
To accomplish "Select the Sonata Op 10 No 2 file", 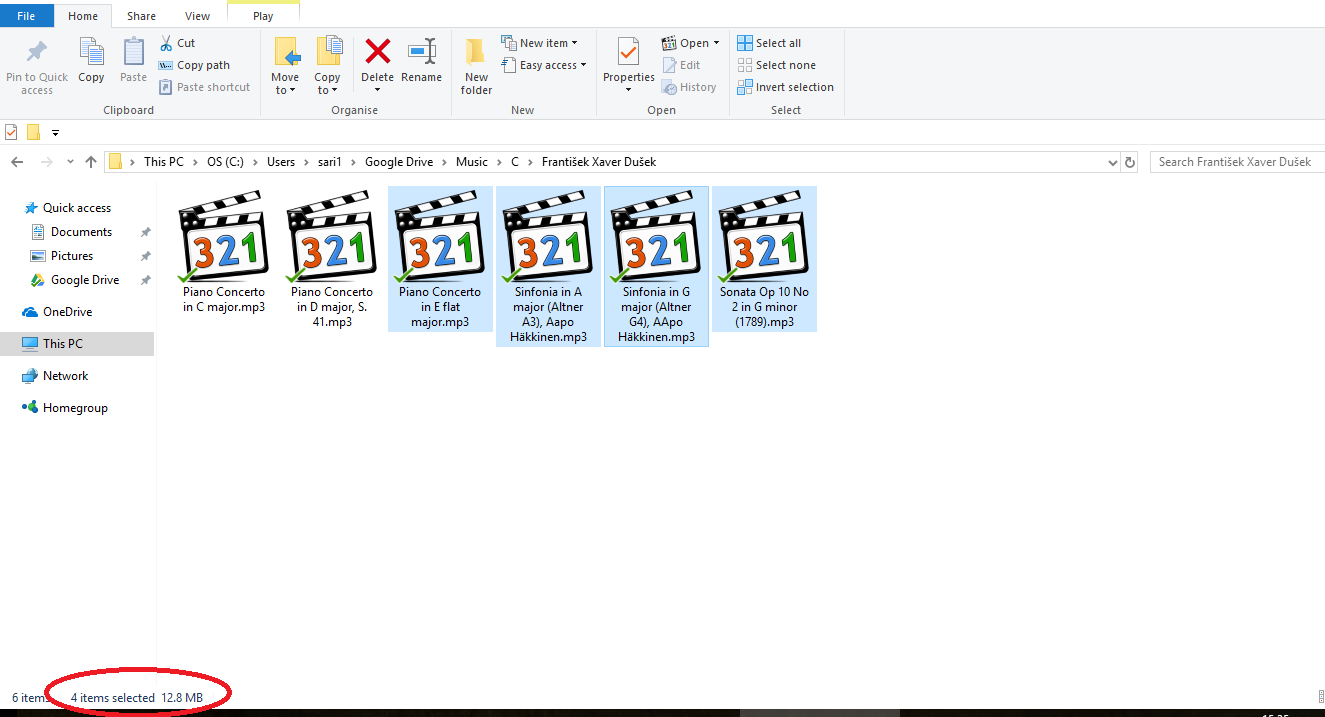I will click(763, 240).
